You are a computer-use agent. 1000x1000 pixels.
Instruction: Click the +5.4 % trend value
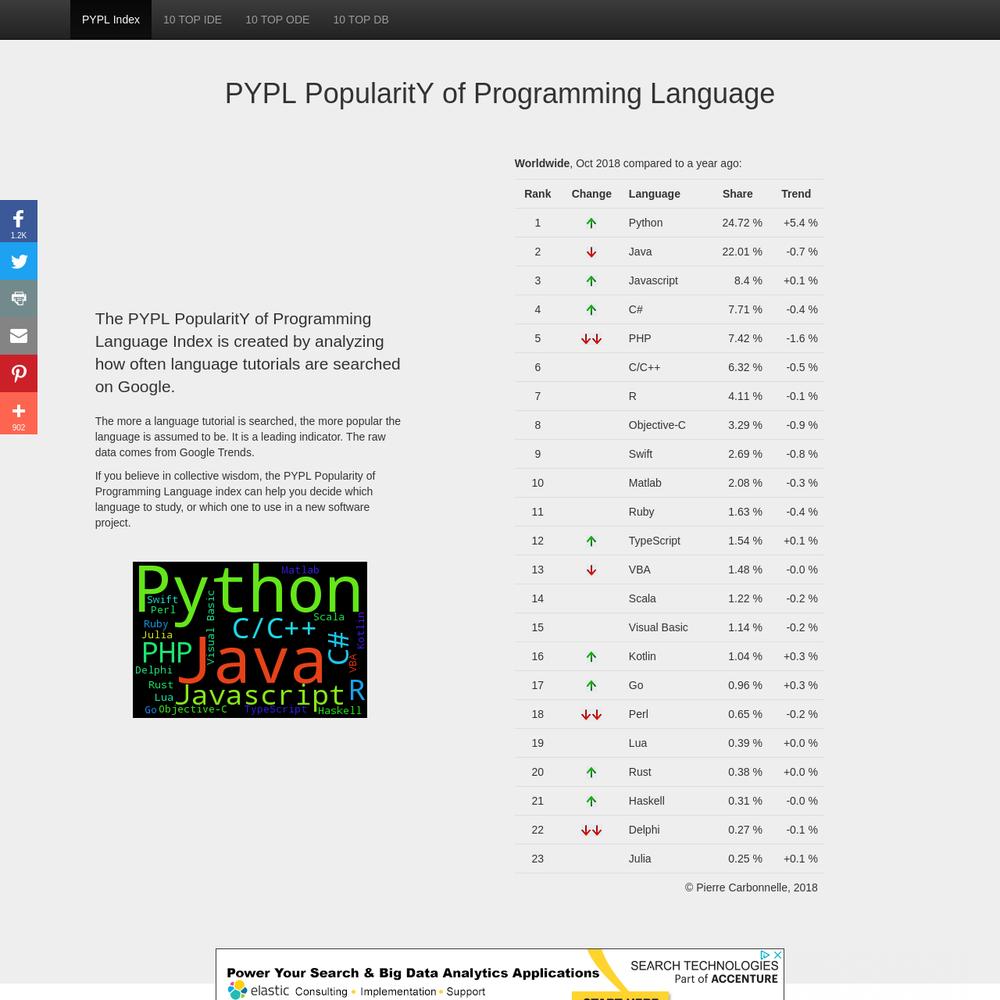(x=800, y=223)
